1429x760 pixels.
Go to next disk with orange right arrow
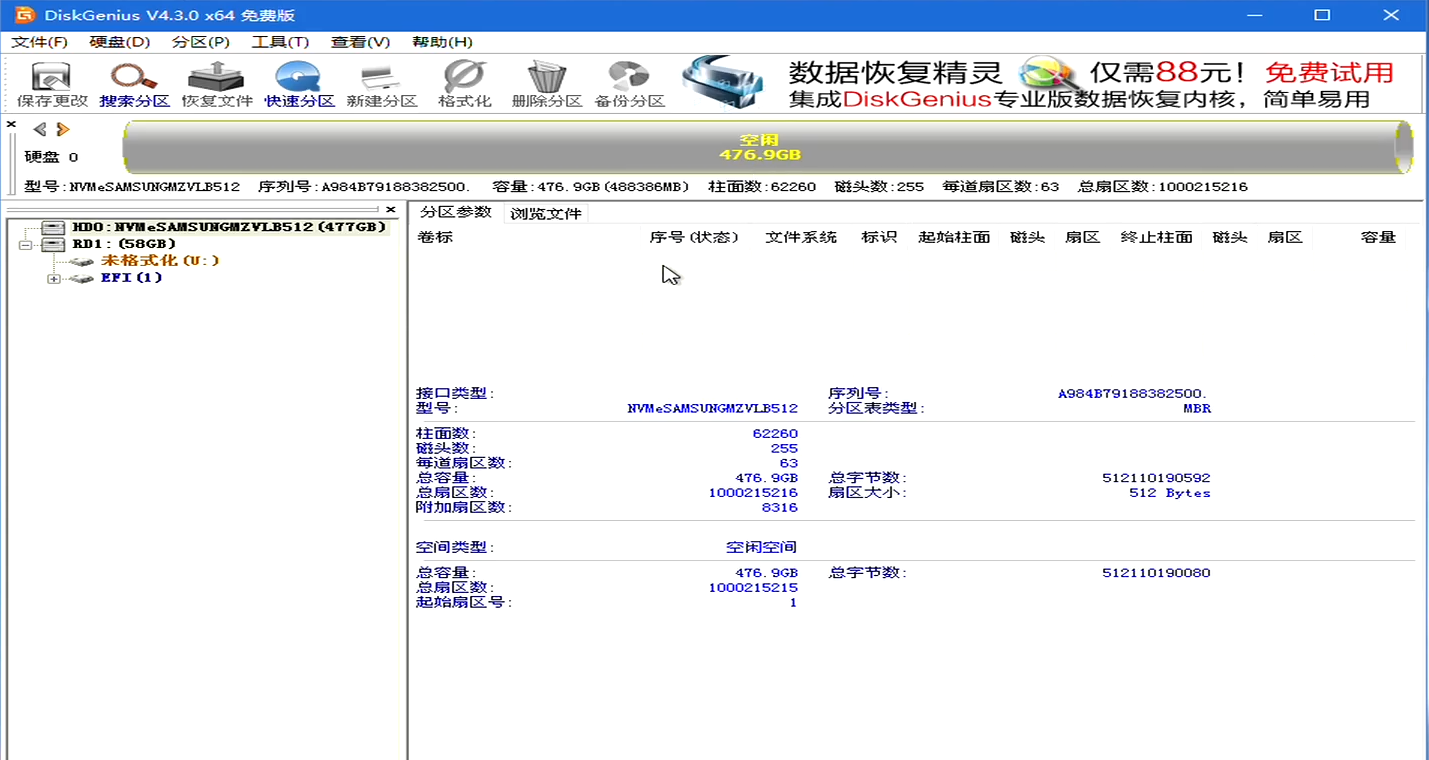[x=63, y=129]
